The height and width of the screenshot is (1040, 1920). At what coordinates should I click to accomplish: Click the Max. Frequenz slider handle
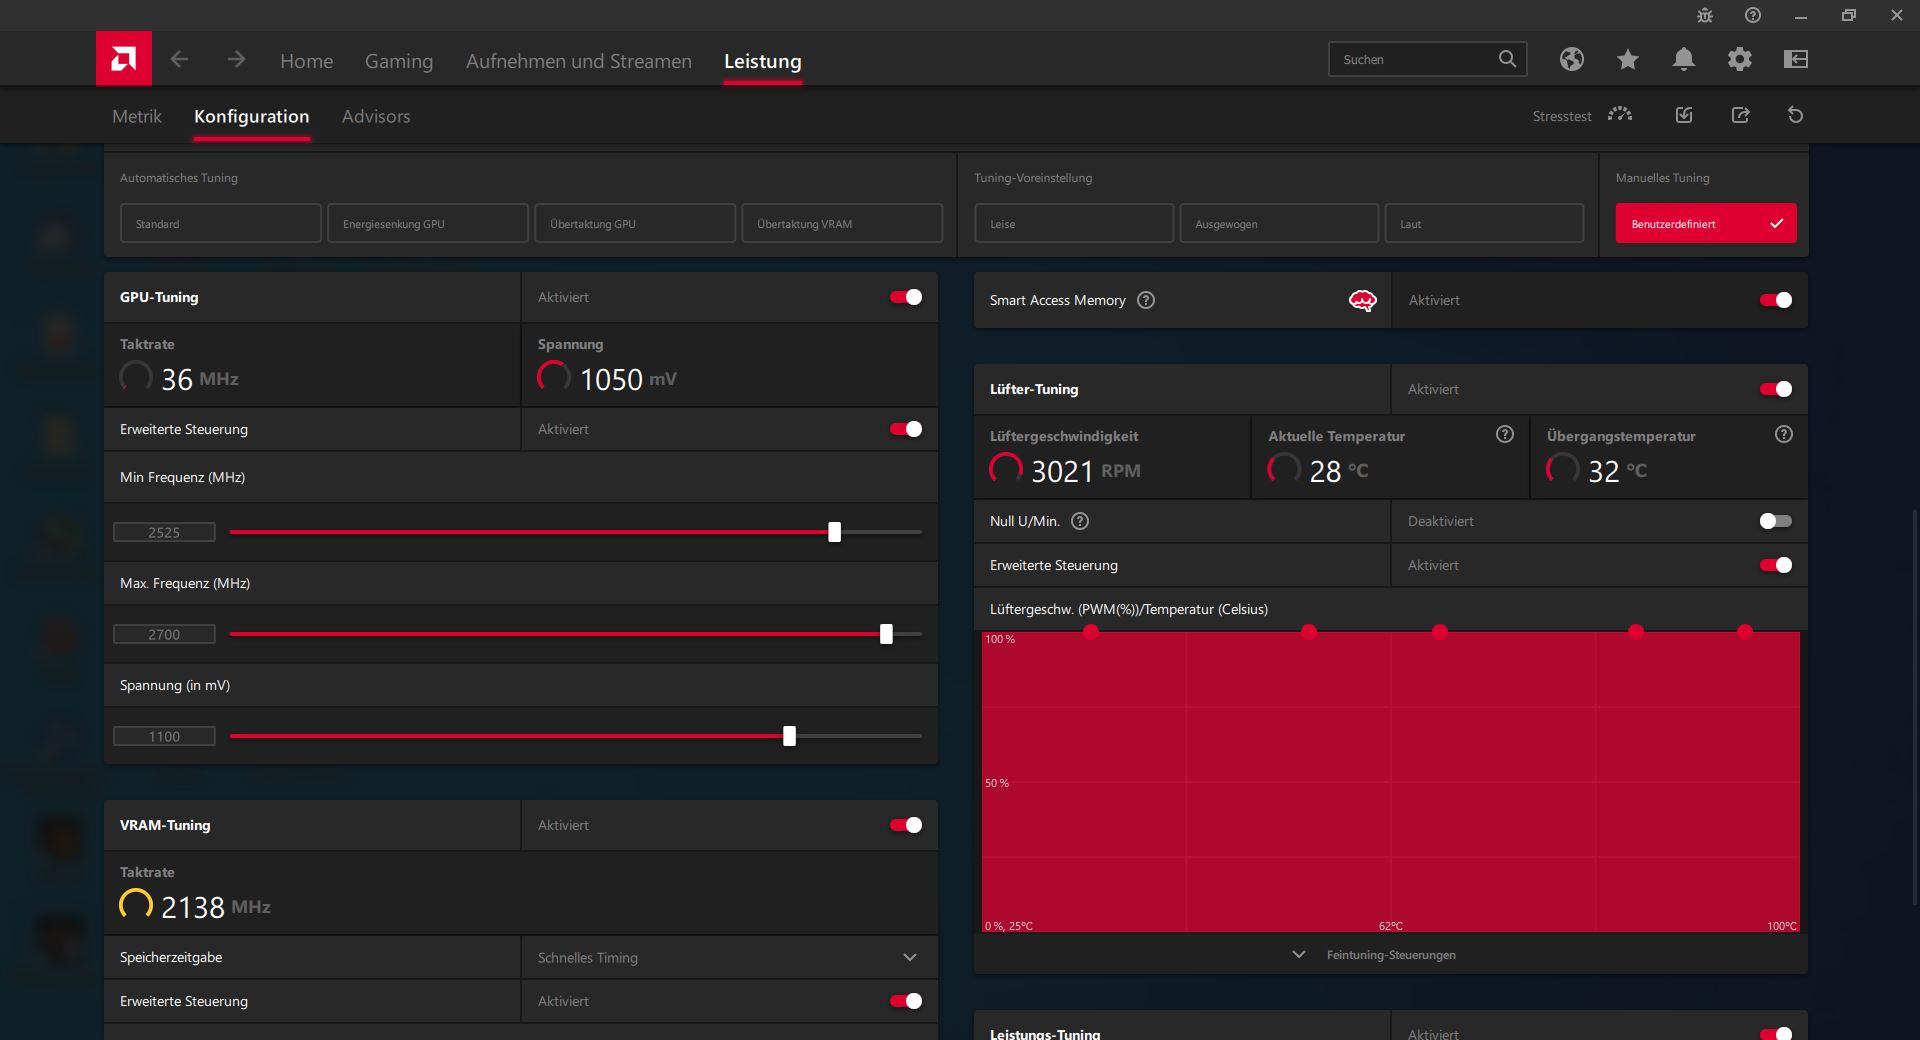pyautogui.click(x=886, y=634)
